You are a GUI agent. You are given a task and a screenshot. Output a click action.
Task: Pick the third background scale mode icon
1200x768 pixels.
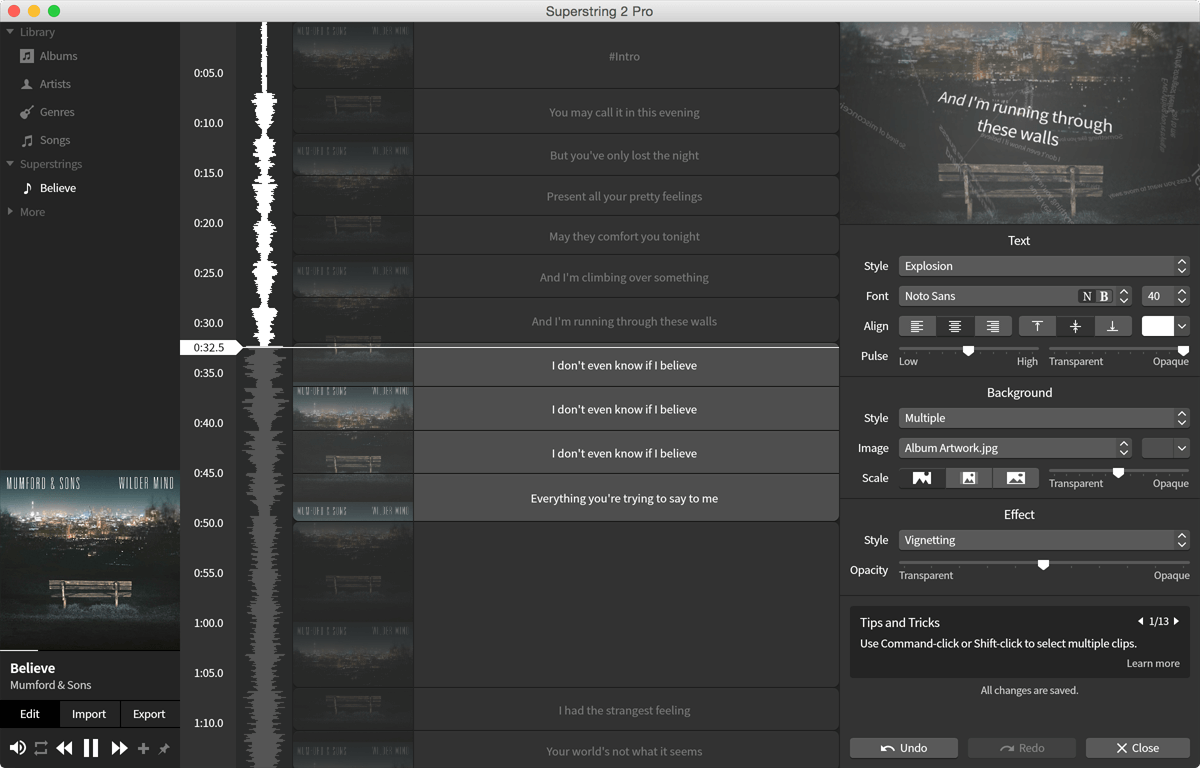coord(1015,478)
